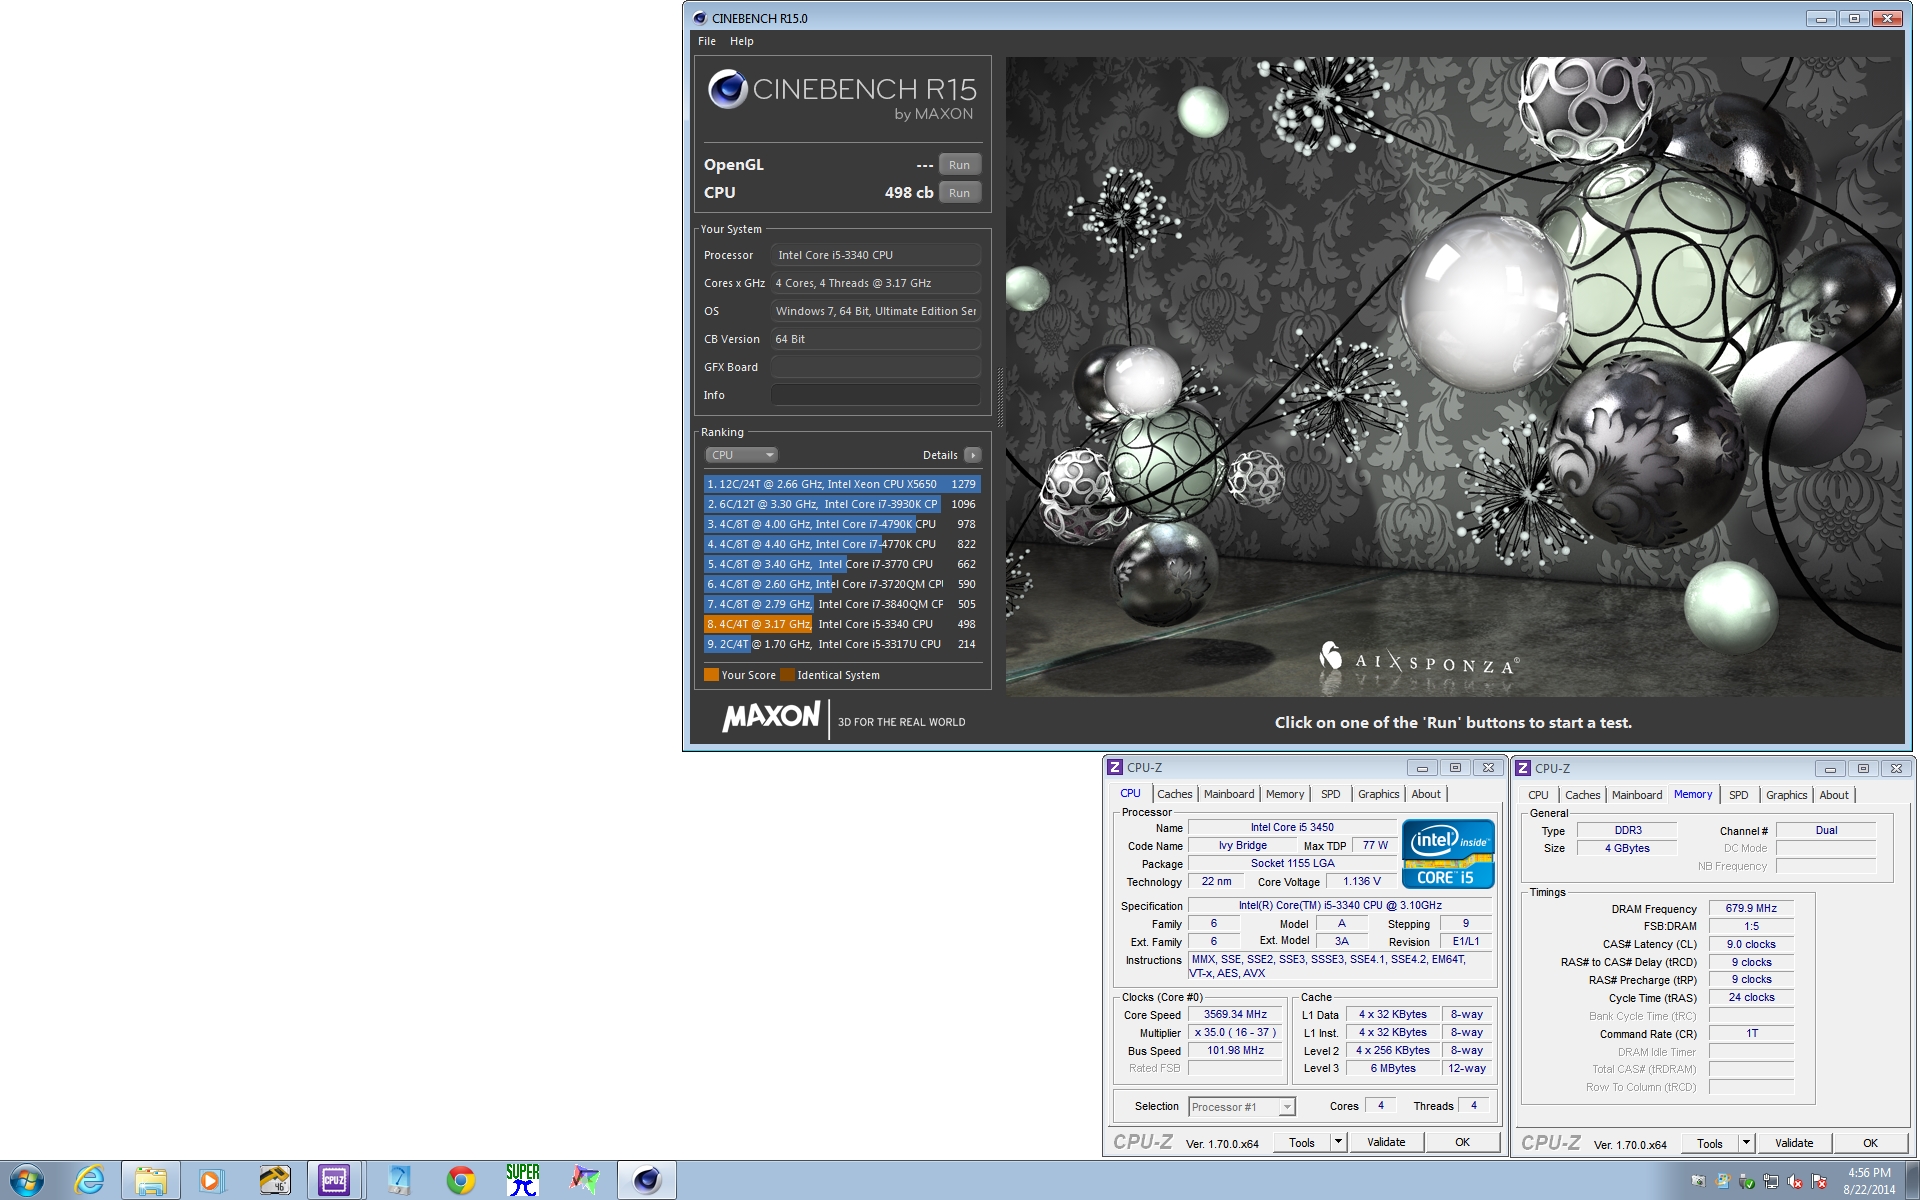
Task: Open the Processor #1 selection dropdown in CPU-Z
Action: (1242, 1107)
